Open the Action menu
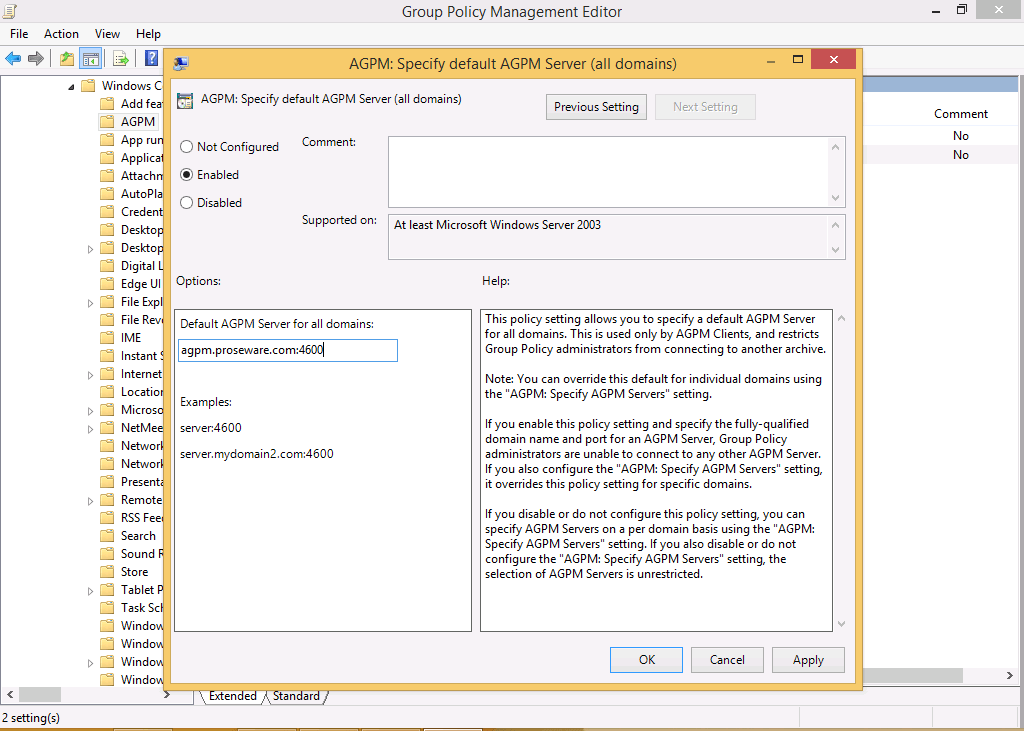The height and width of the screenshot is (731, 1024). point(61,34)
